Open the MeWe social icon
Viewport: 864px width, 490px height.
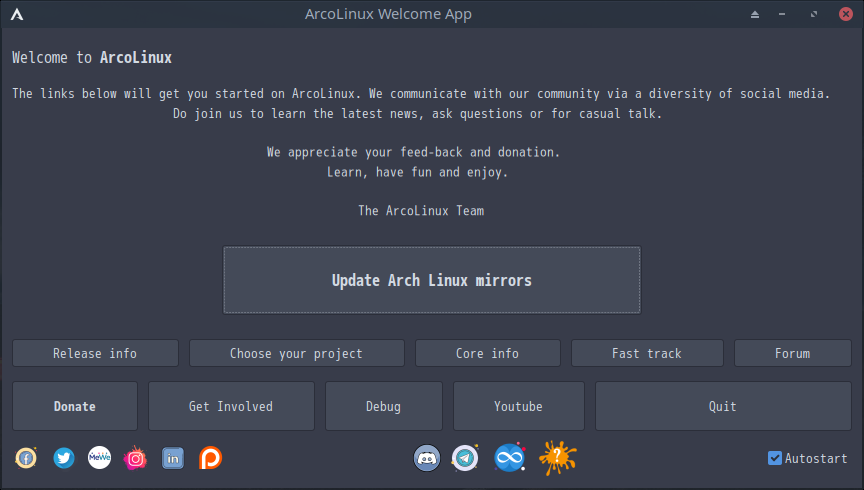point(100,457)
